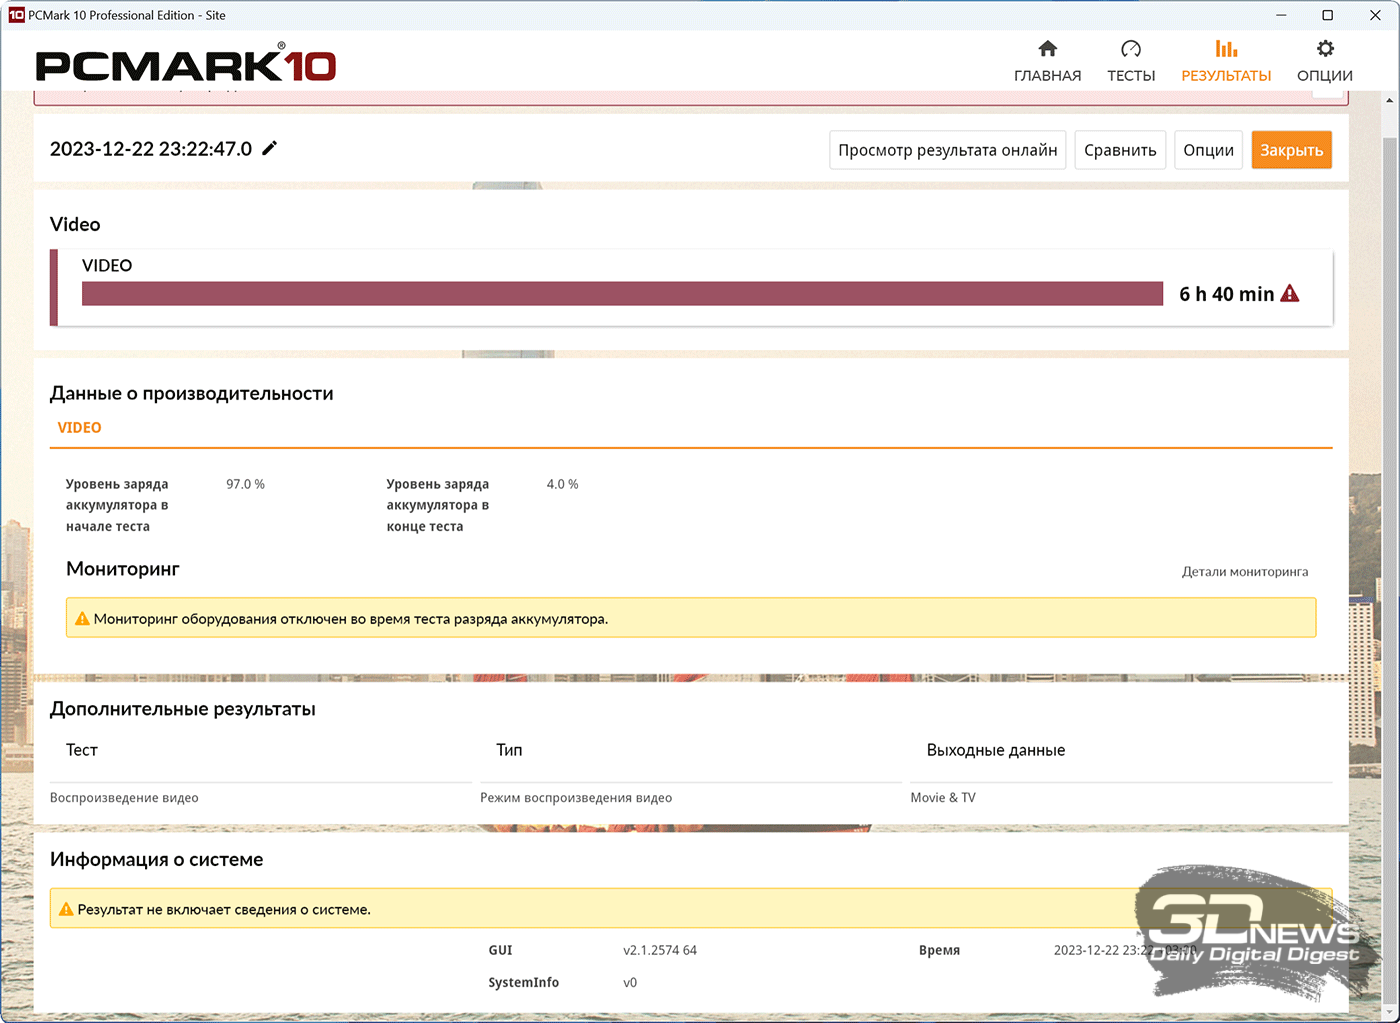This screenshot has height=1023, width=1400.
Task: Click the VIDEO battery life result bar
Action: [622, 293]
